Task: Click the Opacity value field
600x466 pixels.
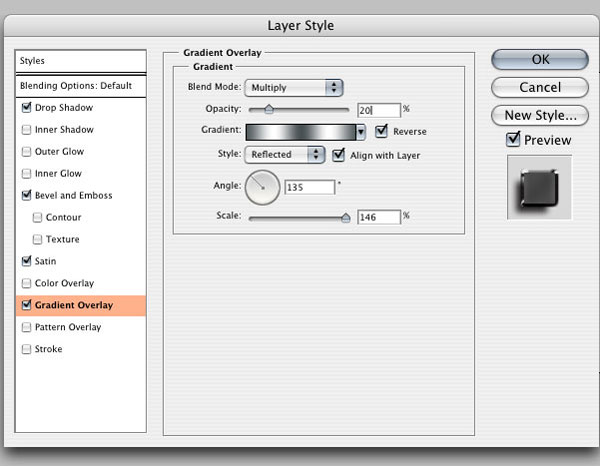Action: click(379, 110)
